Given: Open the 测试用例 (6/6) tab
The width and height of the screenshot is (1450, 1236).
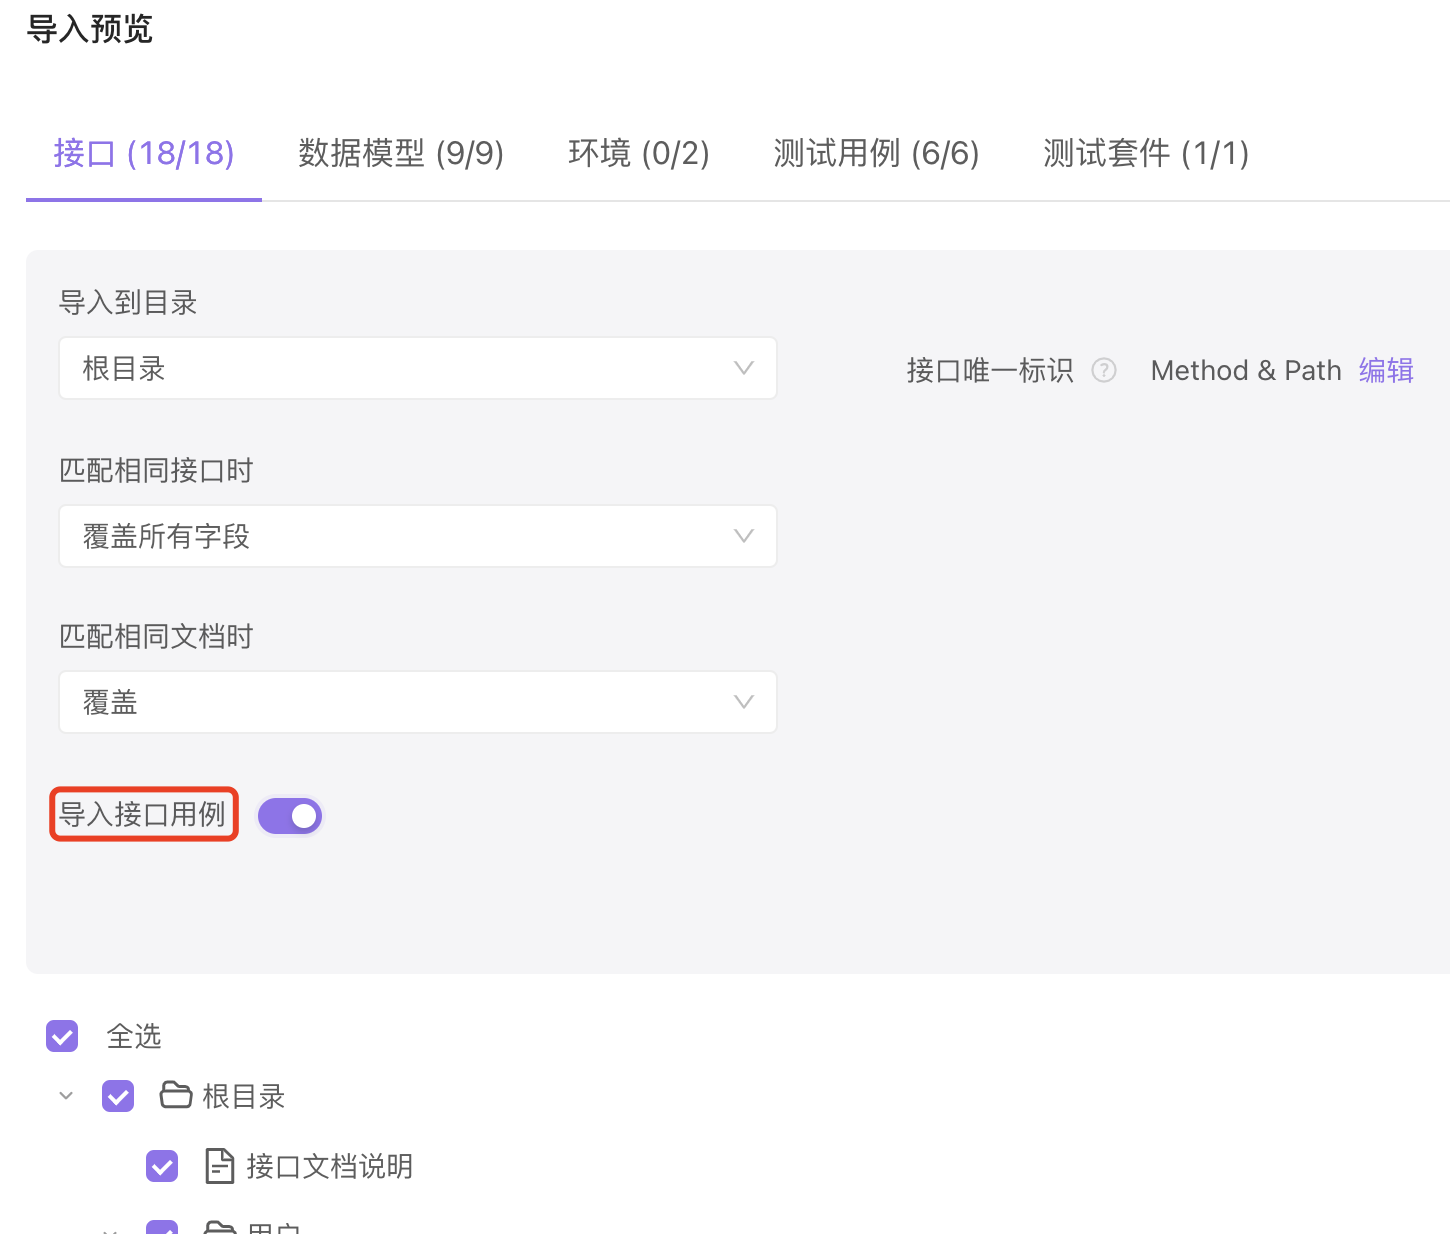Looking at the screenshot, I should [x=876, y=153].
